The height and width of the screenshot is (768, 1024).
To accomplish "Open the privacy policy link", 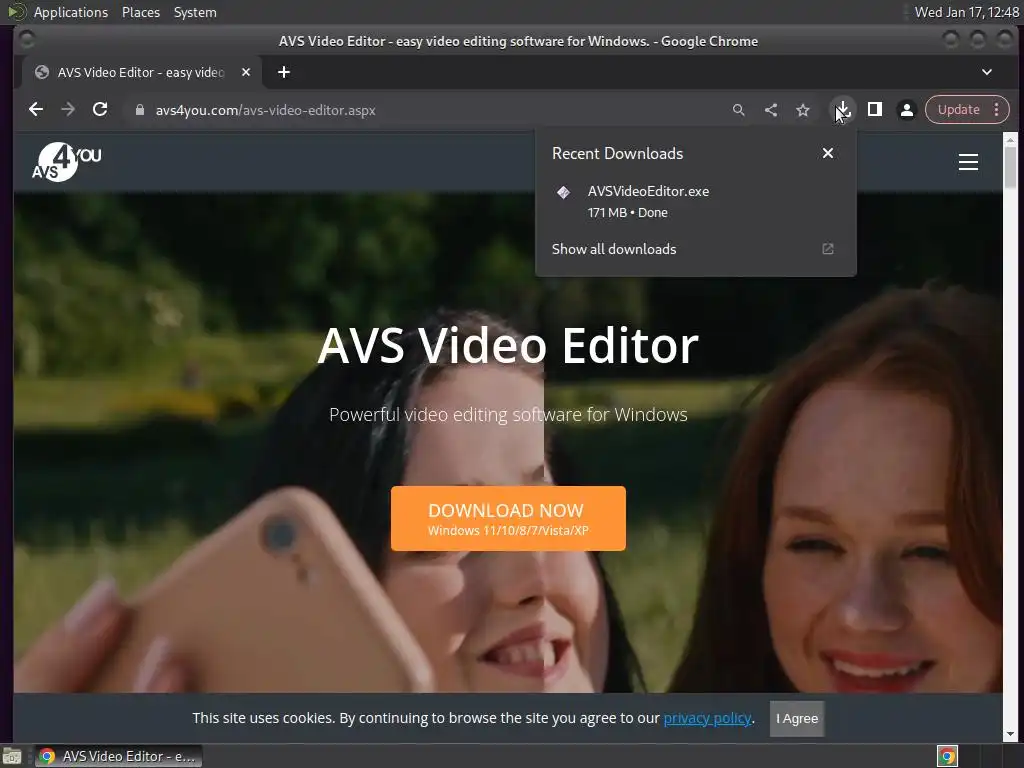I will [x=707, y=718].
